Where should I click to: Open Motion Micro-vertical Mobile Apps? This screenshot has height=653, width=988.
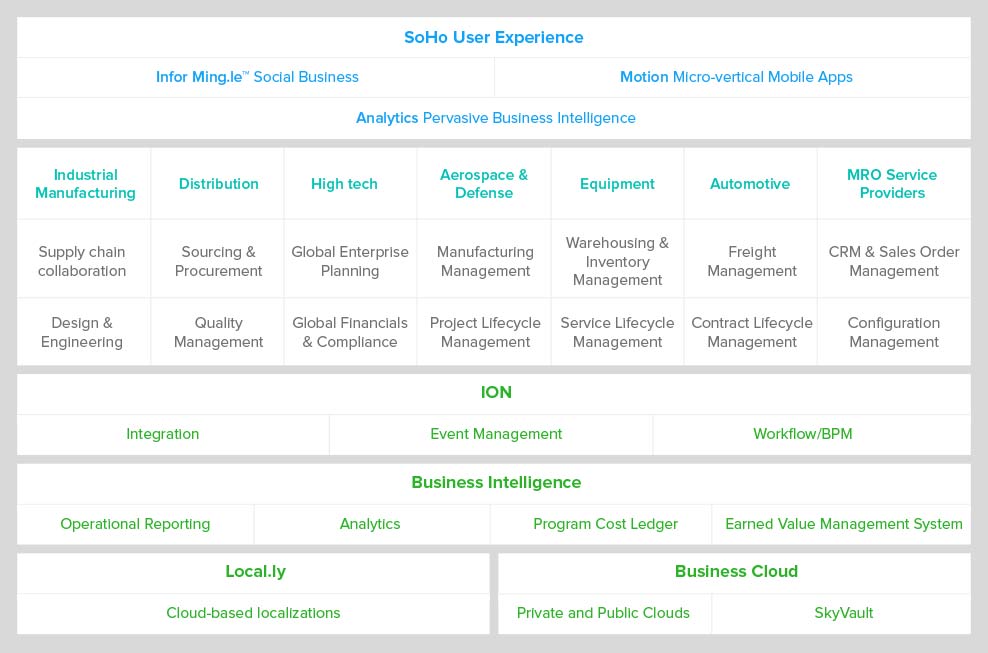(736, 77)
